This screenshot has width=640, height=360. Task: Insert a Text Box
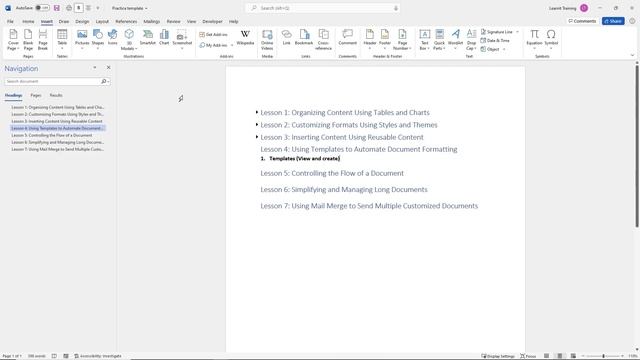point(424,40)
